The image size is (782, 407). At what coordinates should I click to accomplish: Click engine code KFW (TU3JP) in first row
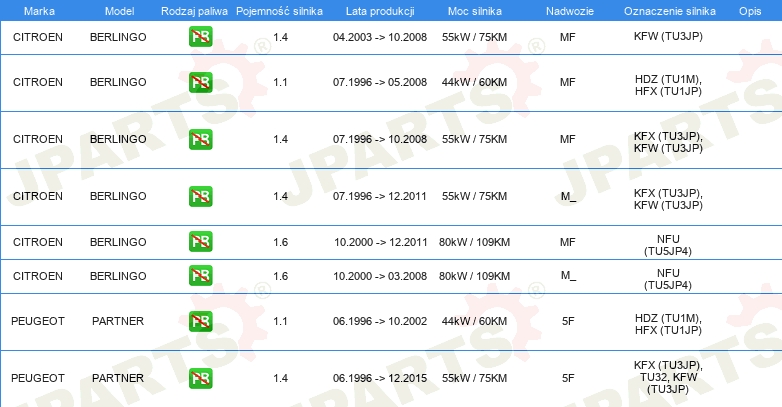tap(668, 36)
